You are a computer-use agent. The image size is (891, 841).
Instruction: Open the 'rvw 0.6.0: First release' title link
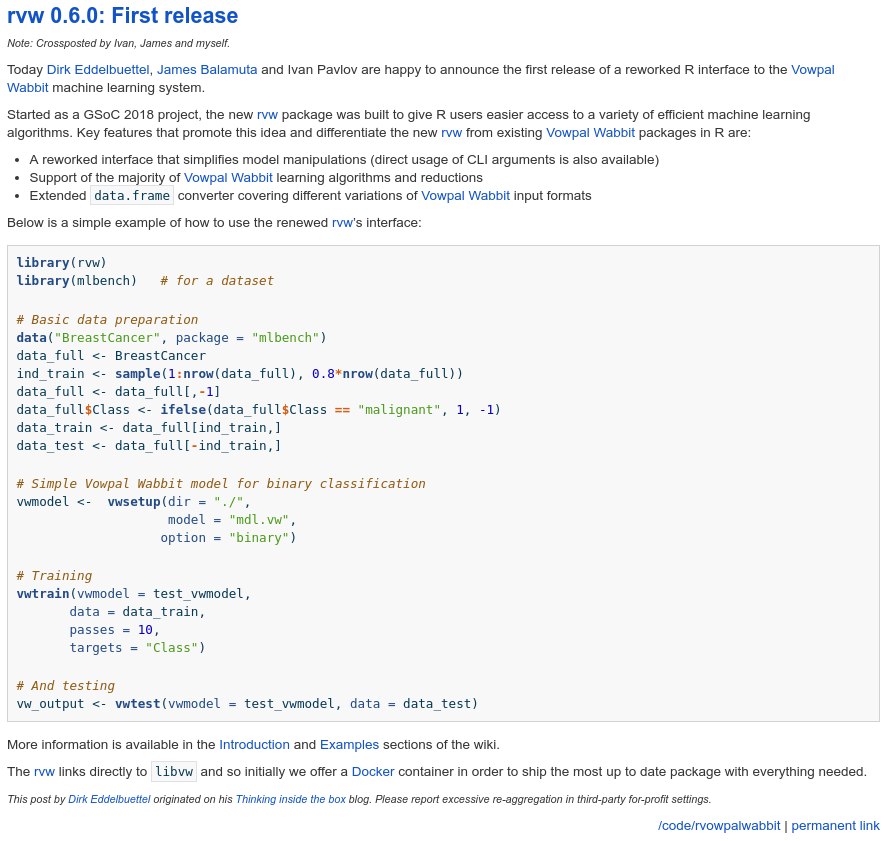point(122,15)
